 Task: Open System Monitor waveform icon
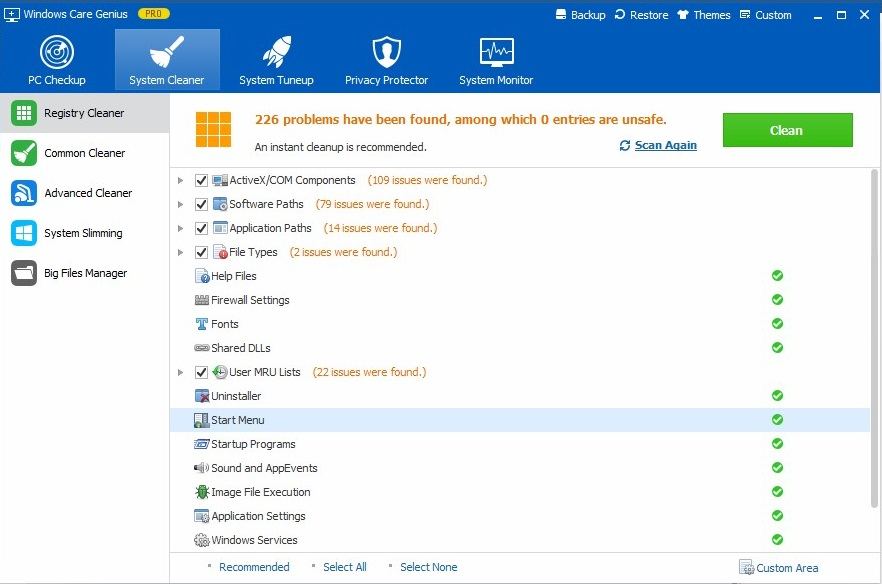(x=496, y=52)
